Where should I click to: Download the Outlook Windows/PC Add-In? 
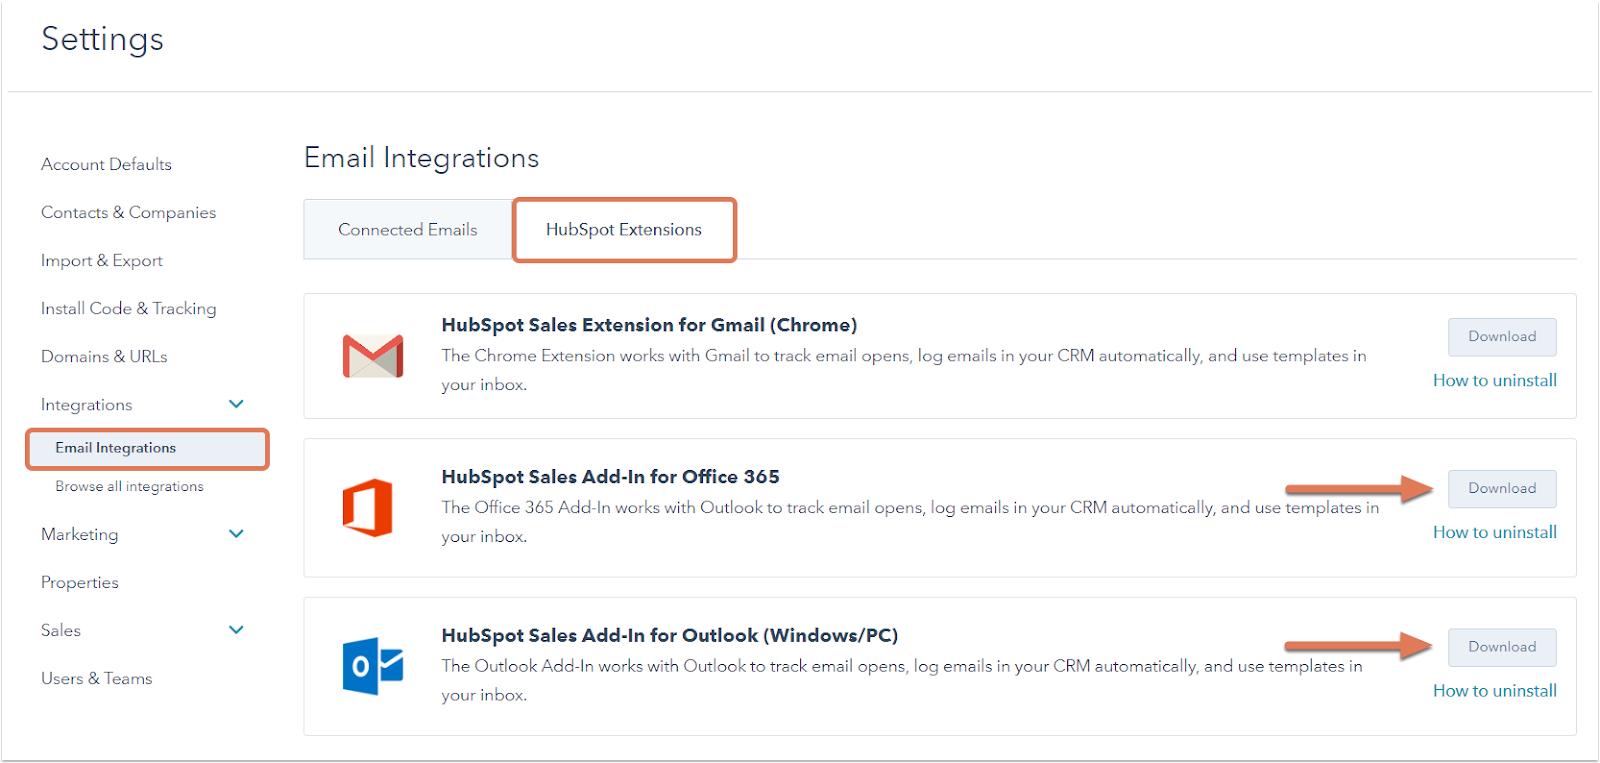point(1502,647)
